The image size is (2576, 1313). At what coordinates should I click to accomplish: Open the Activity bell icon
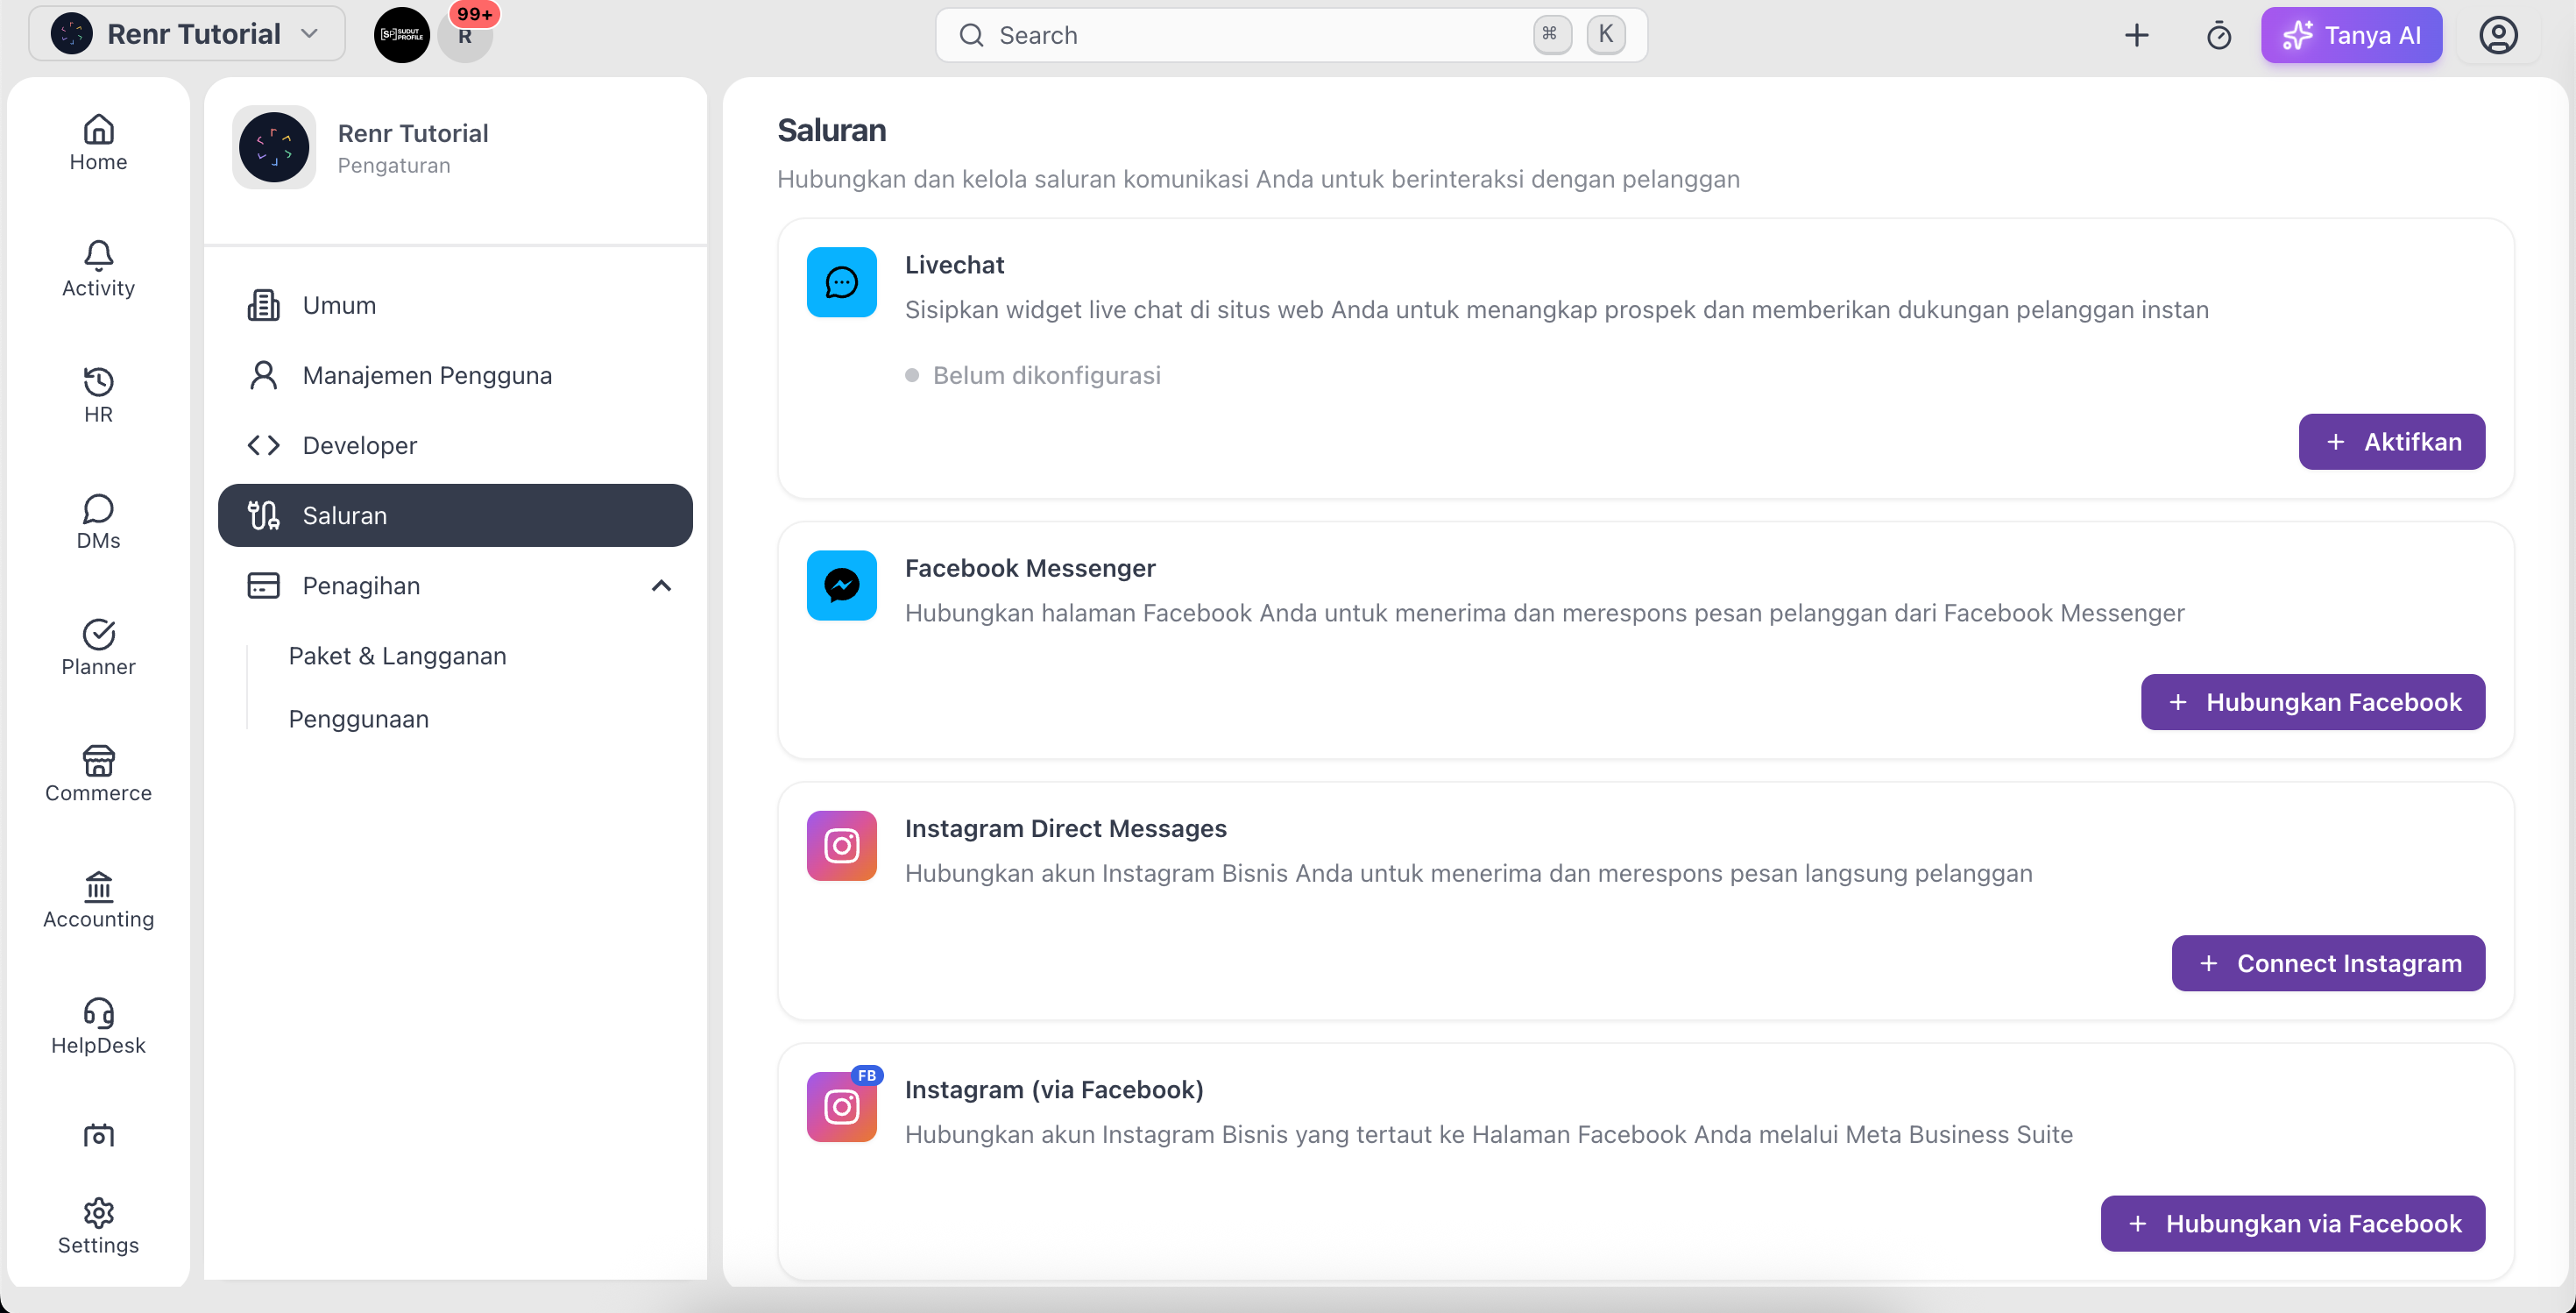(x=98, y=254)
